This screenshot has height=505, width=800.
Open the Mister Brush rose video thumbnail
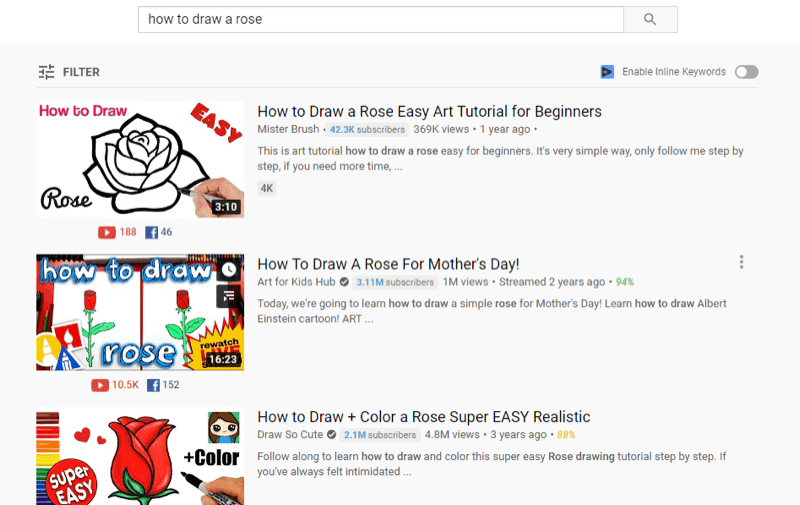pyautogui.click(x=140, y=160)
